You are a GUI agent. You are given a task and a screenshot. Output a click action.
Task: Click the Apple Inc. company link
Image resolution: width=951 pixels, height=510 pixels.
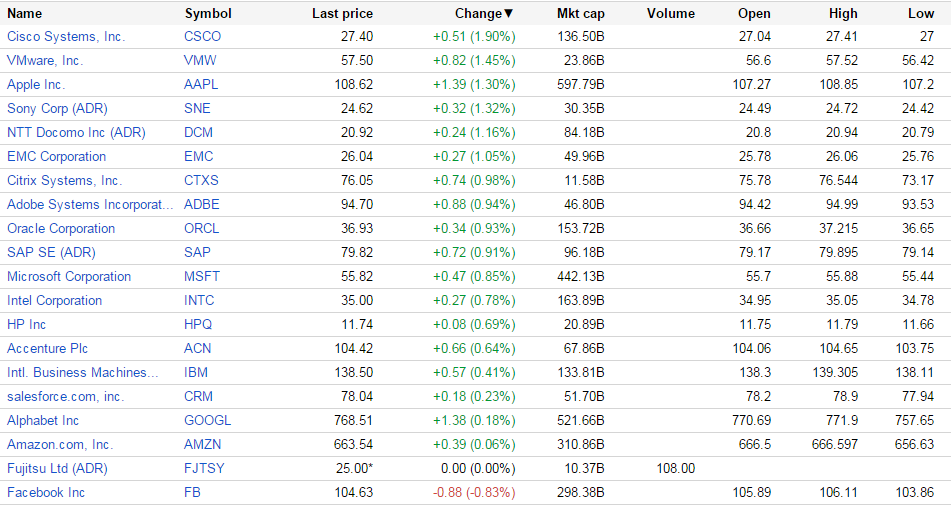click(x=36, y=84)
